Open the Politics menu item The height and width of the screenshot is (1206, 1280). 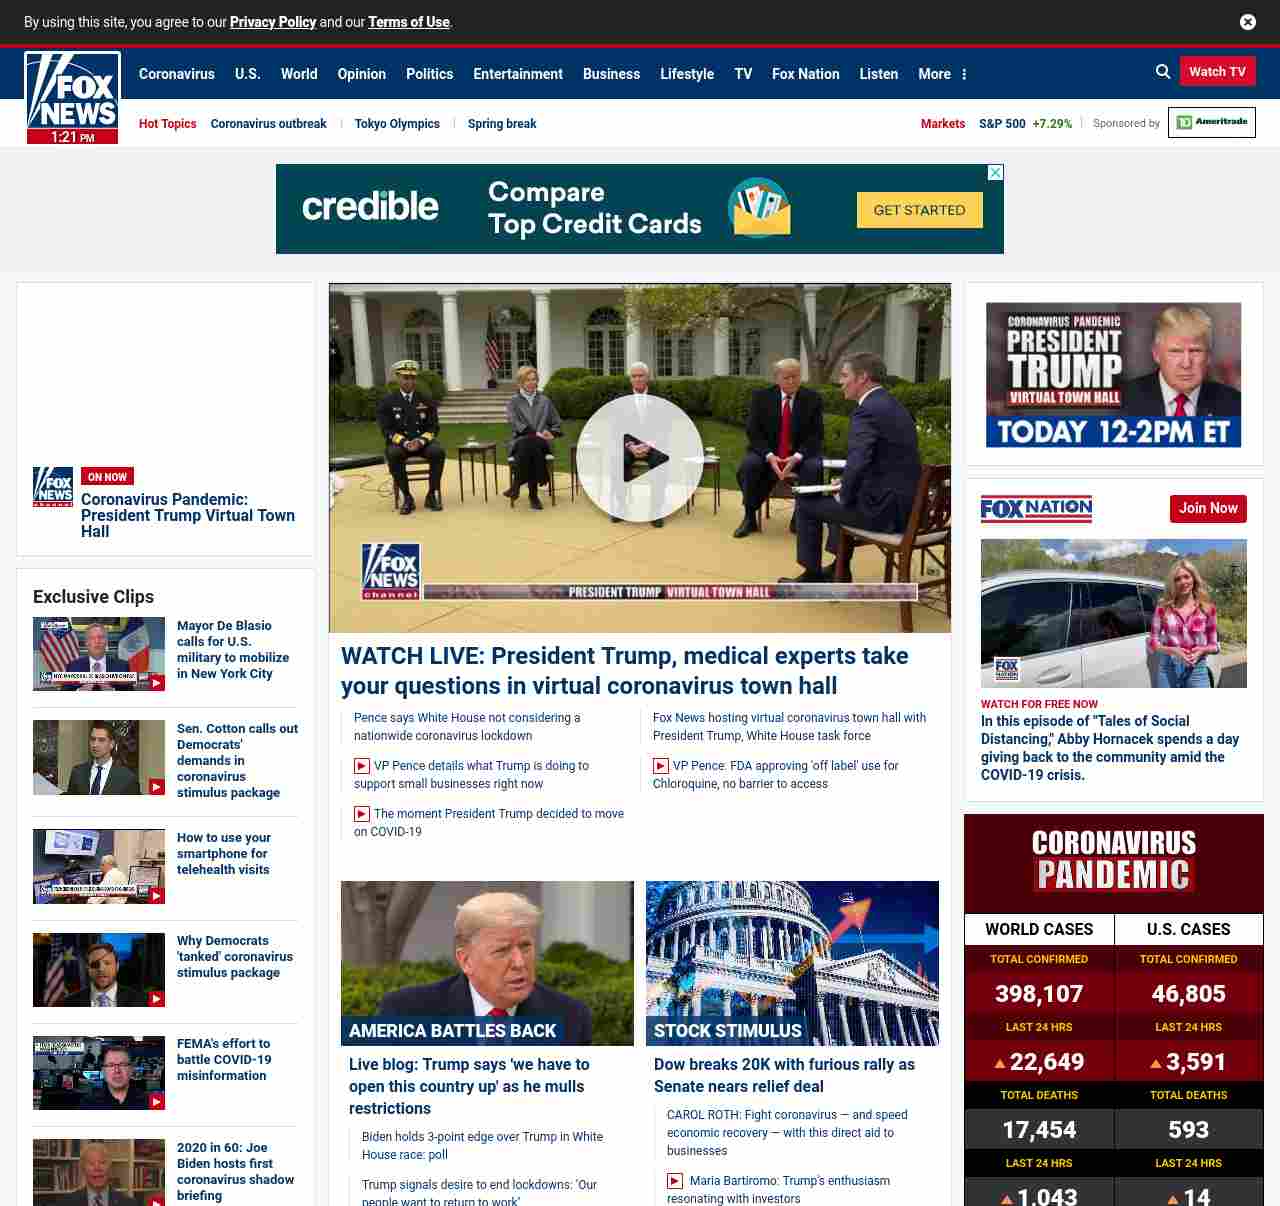429,74
